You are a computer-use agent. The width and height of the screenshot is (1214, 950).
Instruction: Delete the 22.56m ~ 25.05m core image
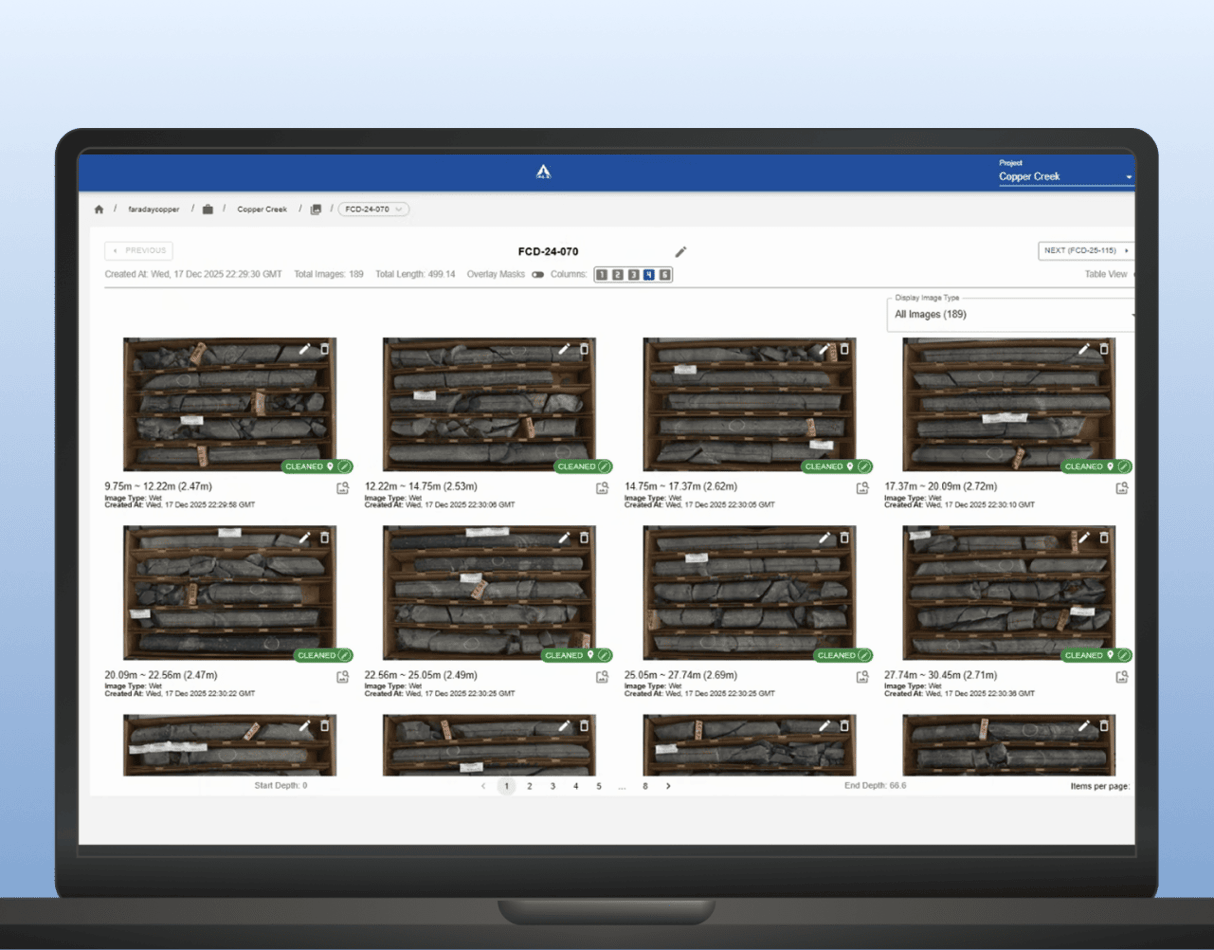584,538
